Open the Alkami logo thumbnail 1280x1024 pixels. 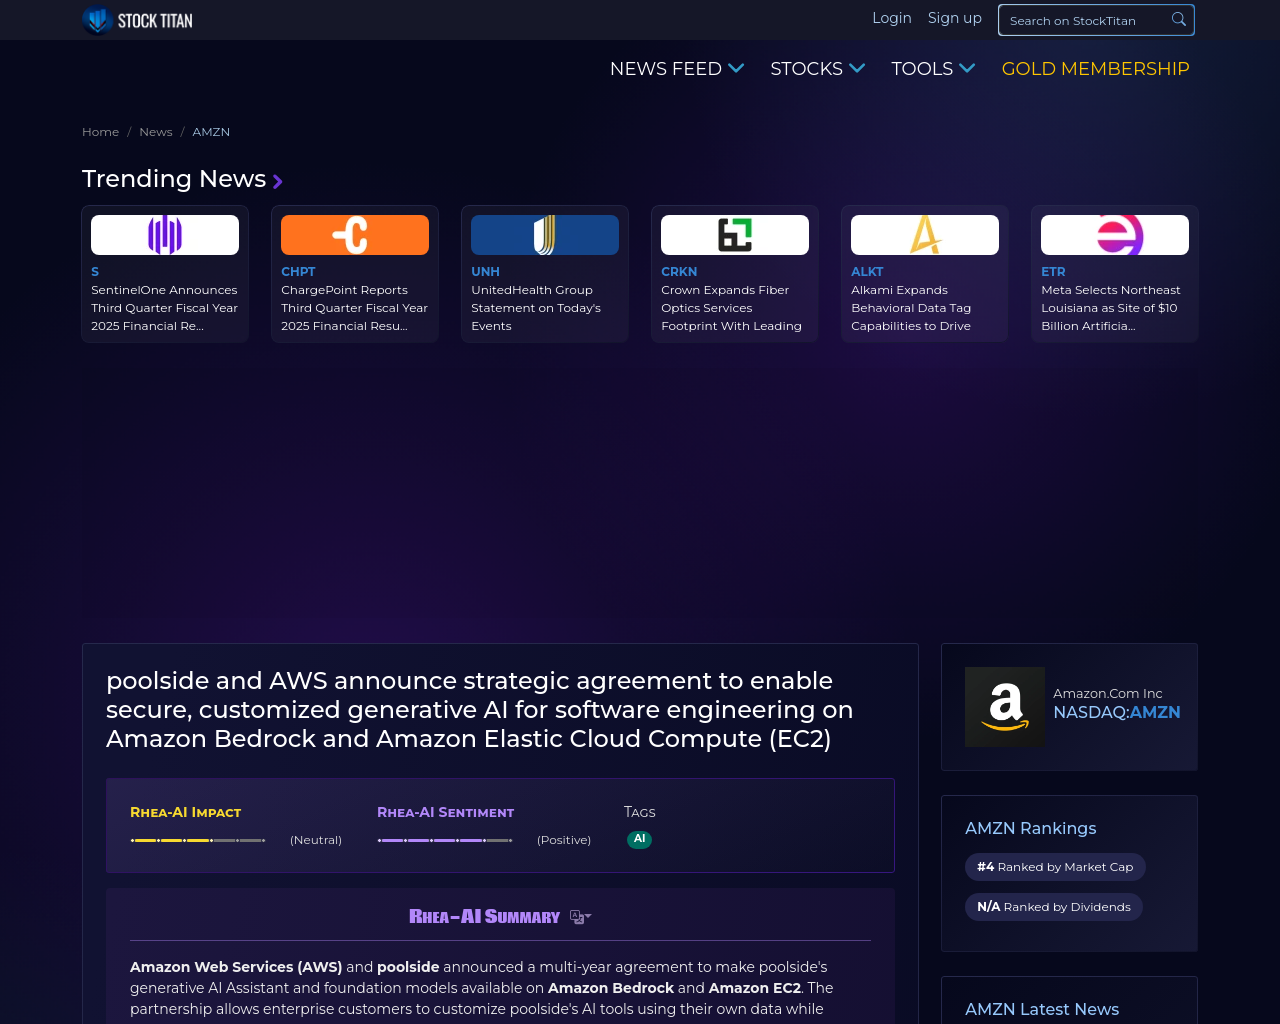(925, 235)
